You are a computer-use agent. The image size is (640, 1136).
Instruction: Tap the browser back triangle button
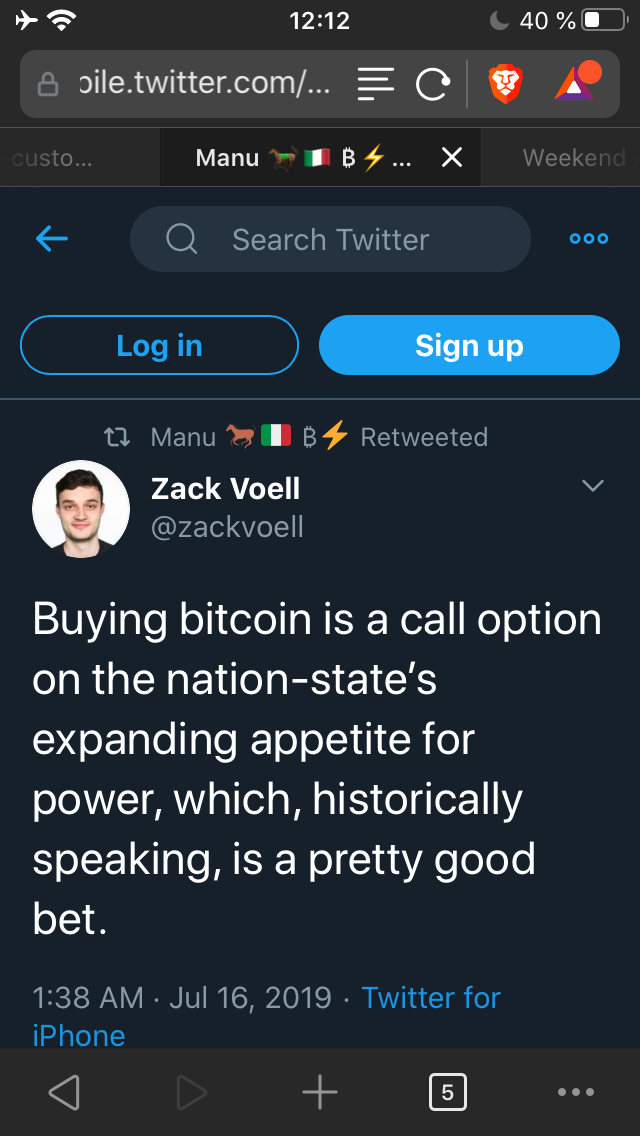(64, 1092)
